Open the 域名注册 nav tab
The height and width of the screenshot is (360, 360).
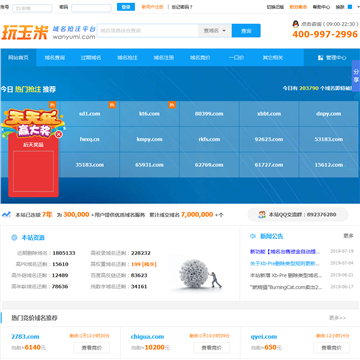(164, 58)
